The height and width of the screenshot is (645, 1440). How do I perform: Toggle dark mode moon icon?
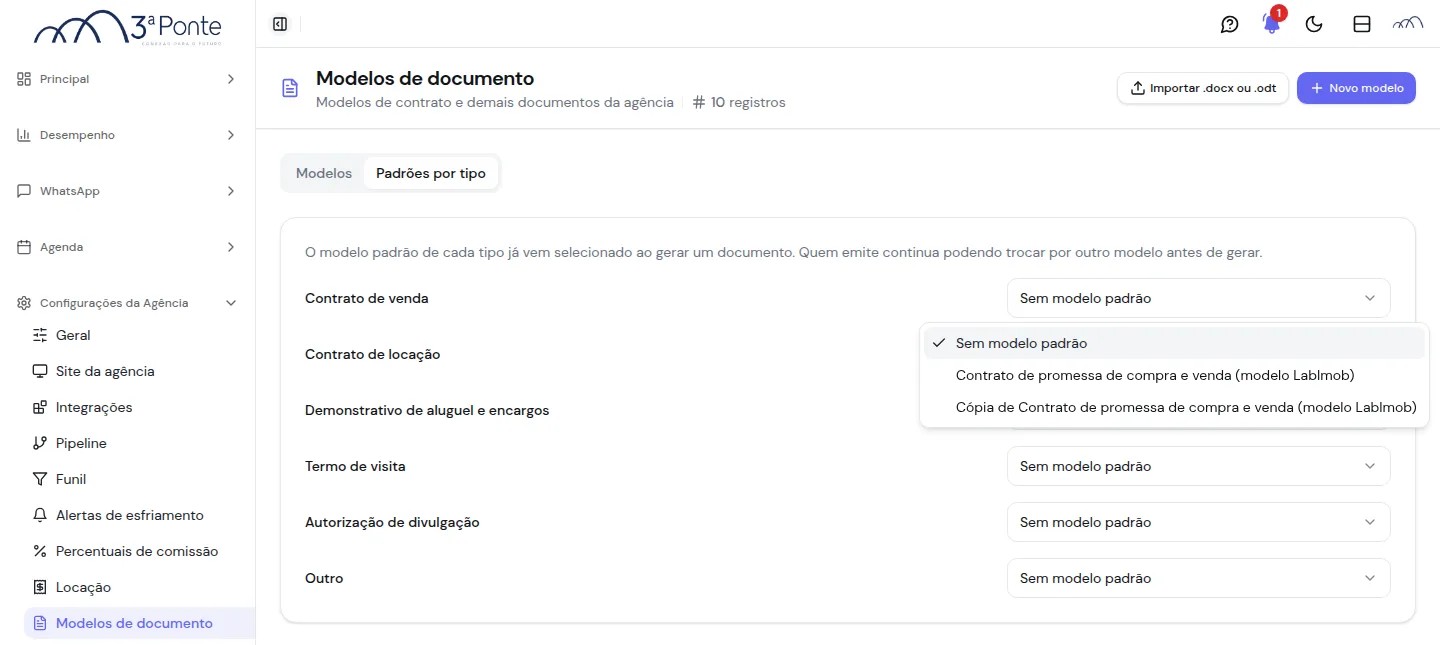[1315, 24]
